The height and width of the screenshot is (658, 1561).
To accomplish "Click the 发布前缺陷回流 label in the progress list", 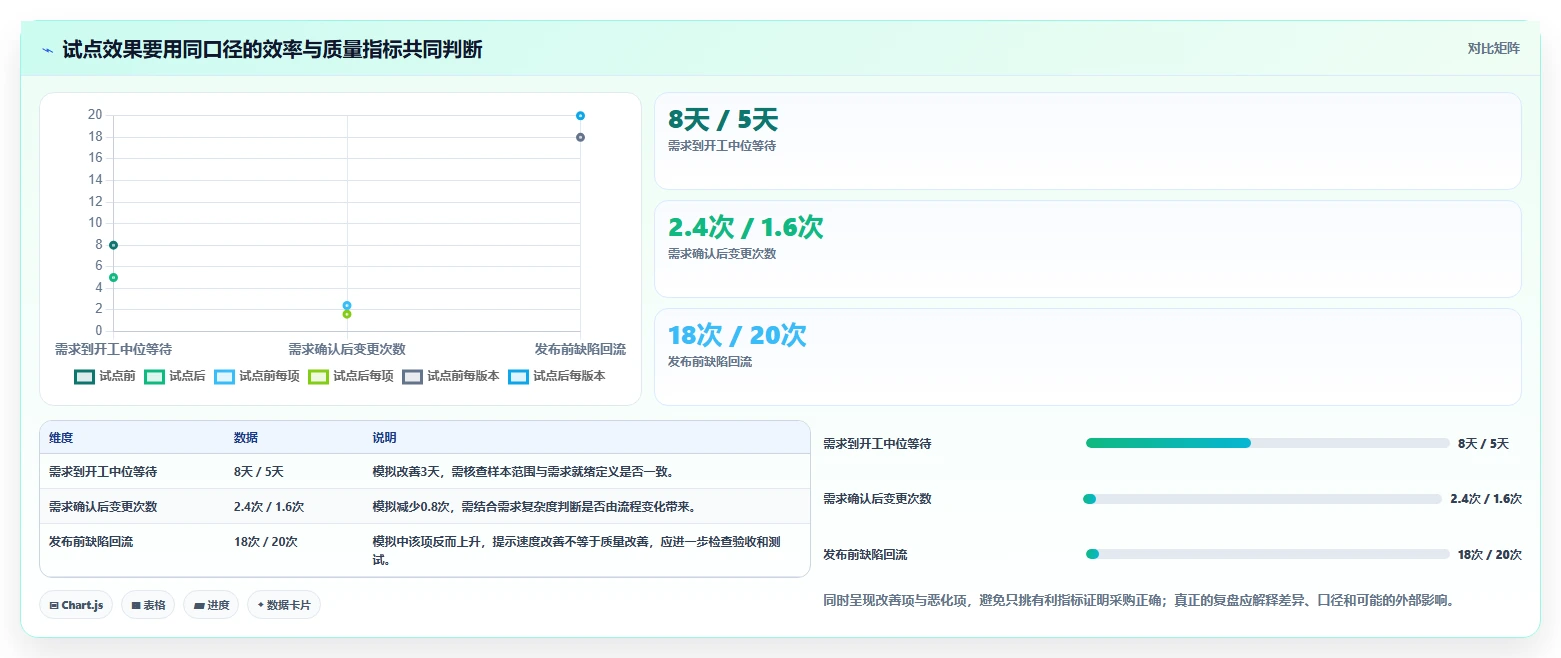I will click(865, 555).
